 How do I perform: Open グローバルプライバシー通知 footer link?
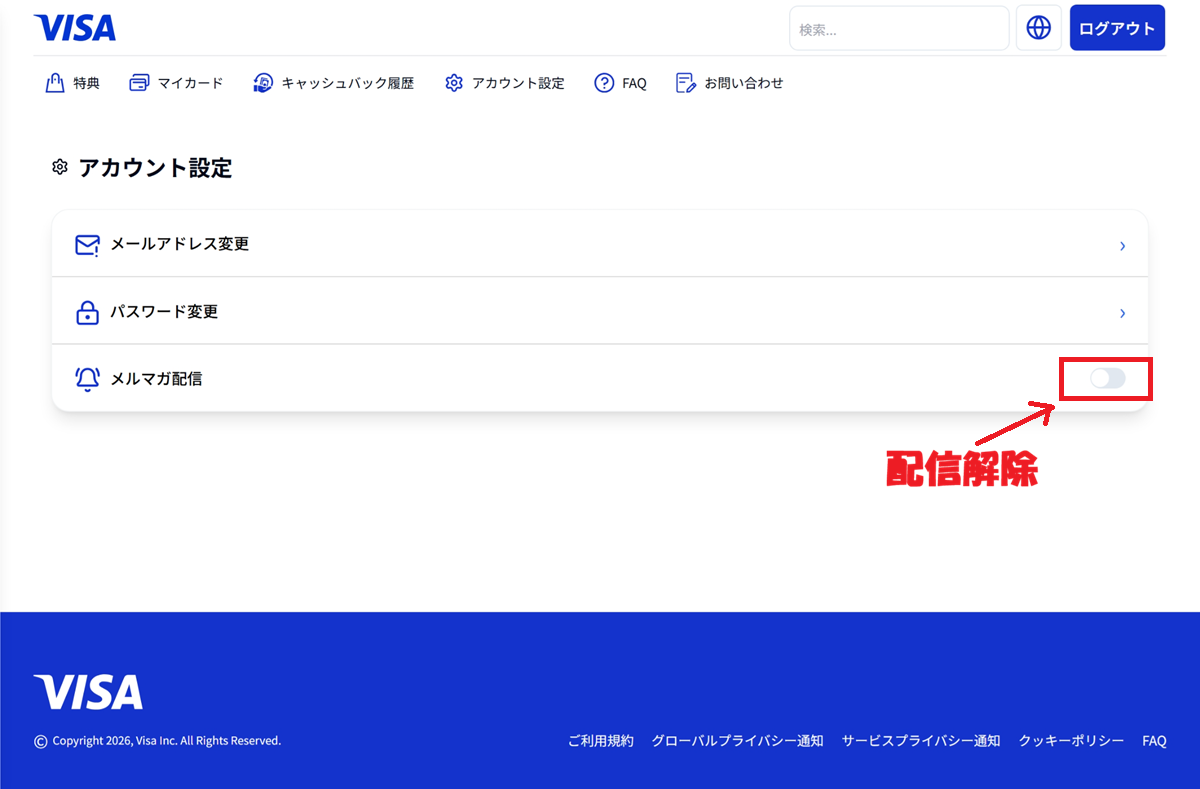(737, 741)
